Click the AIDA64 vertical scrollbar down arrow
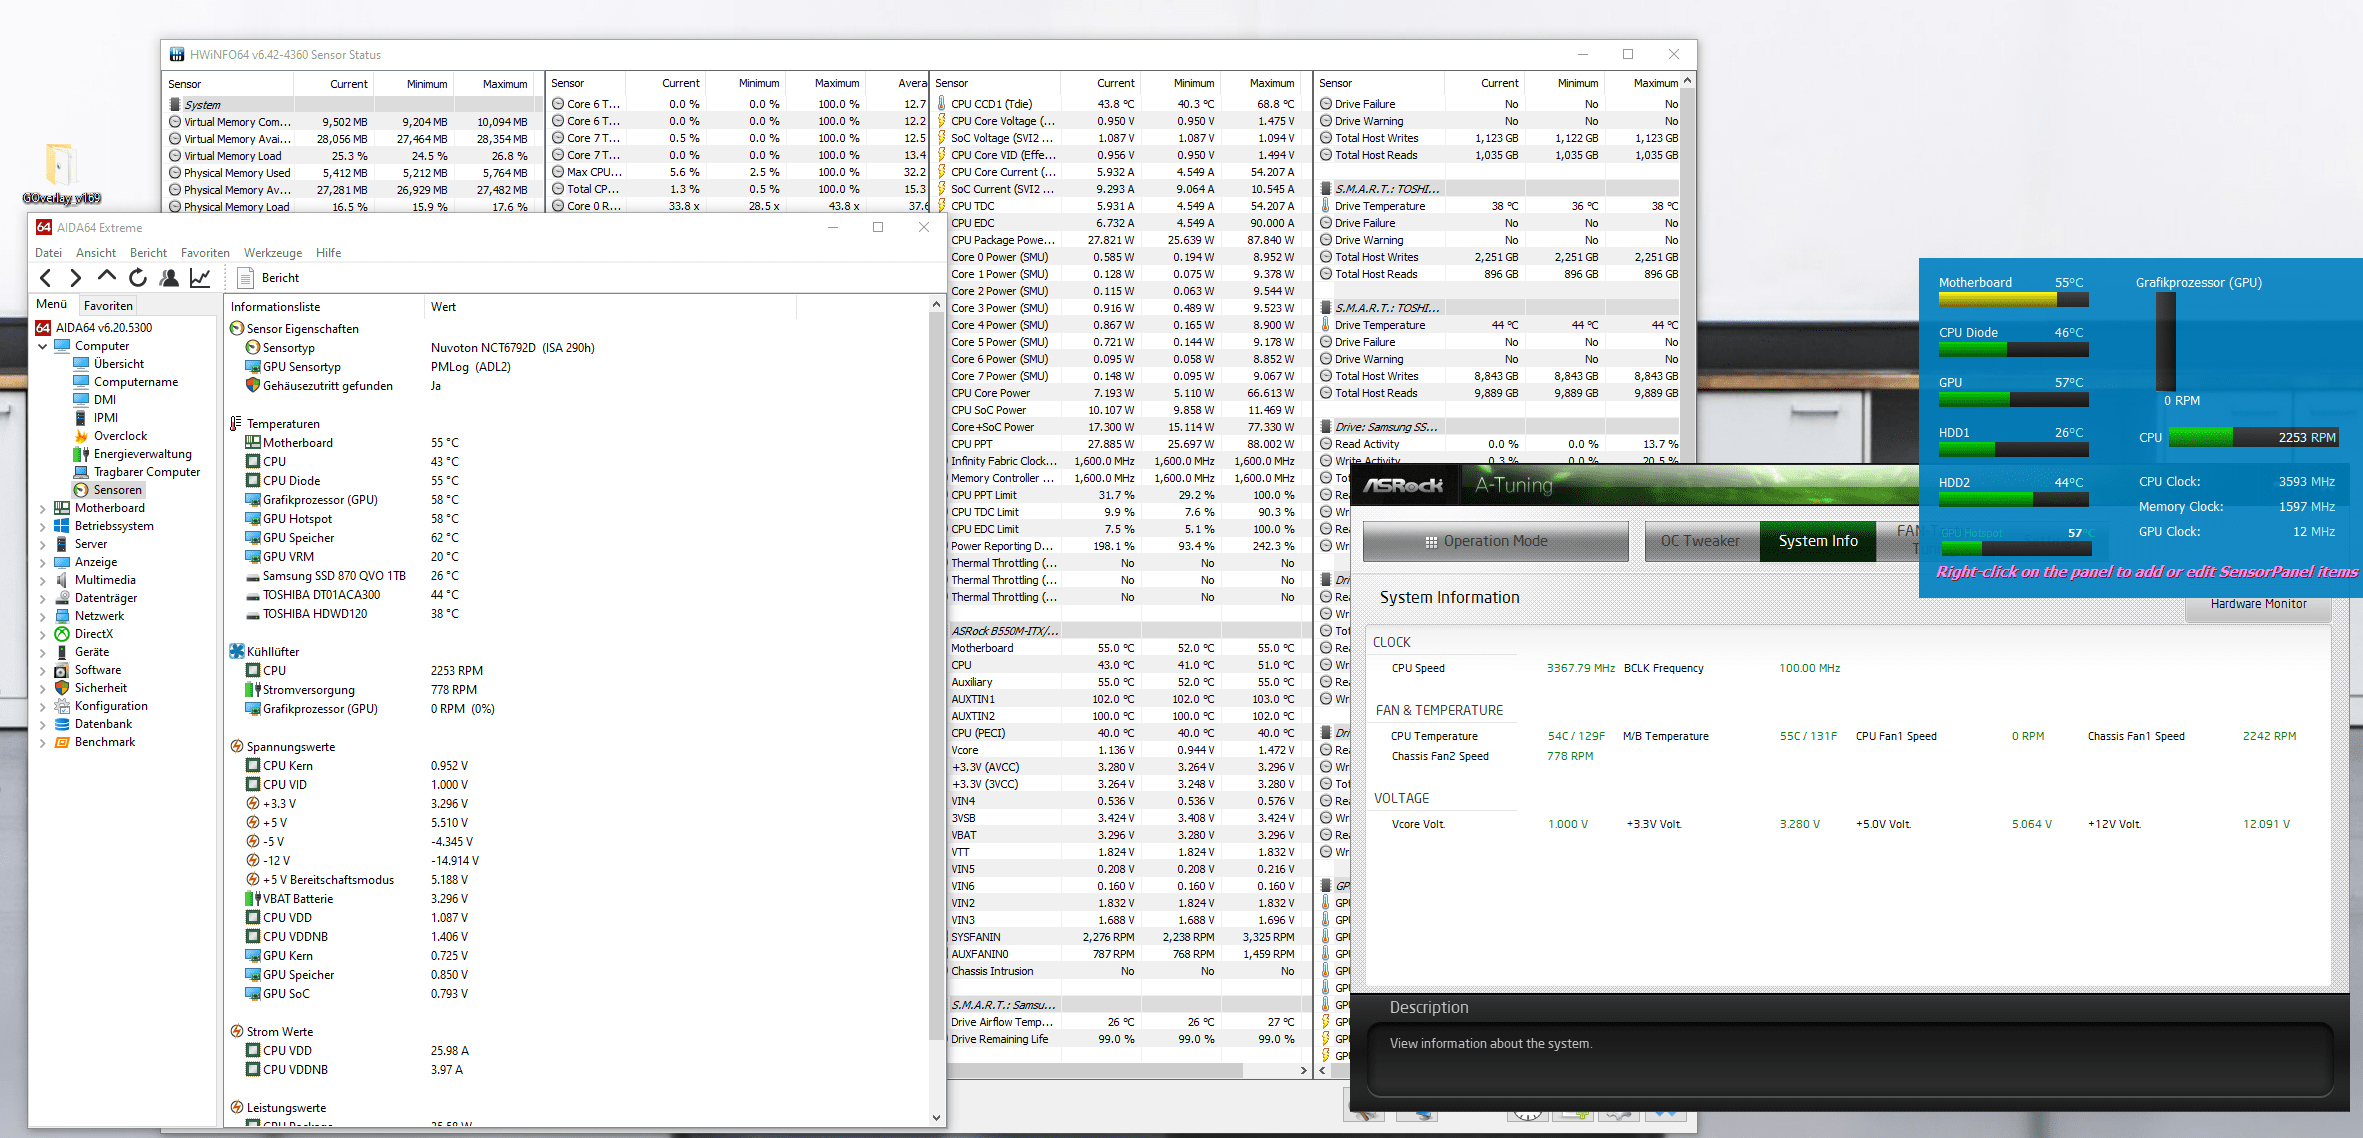The width and height of the screenshot is (2363, 1138). coord(936,1118)
